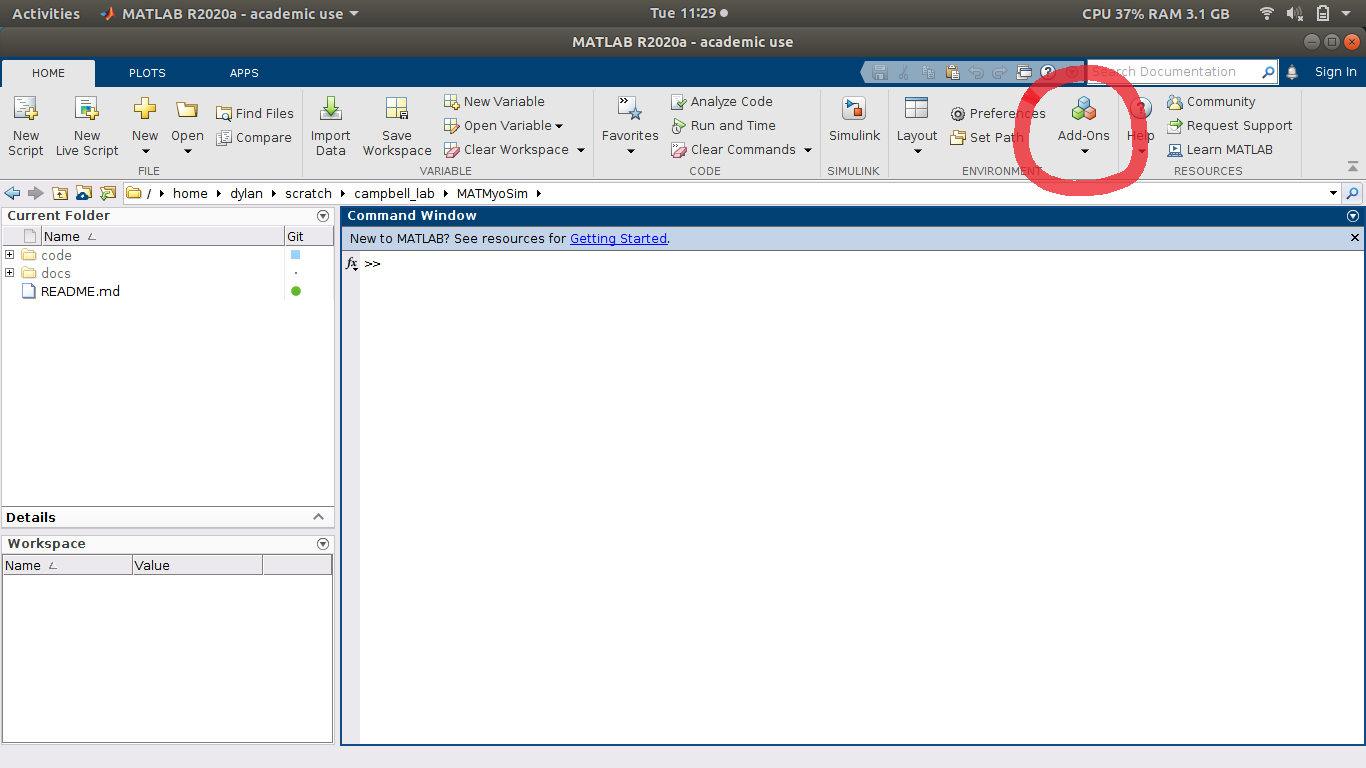Select 'dylan' in address path

tap(246, 193)
